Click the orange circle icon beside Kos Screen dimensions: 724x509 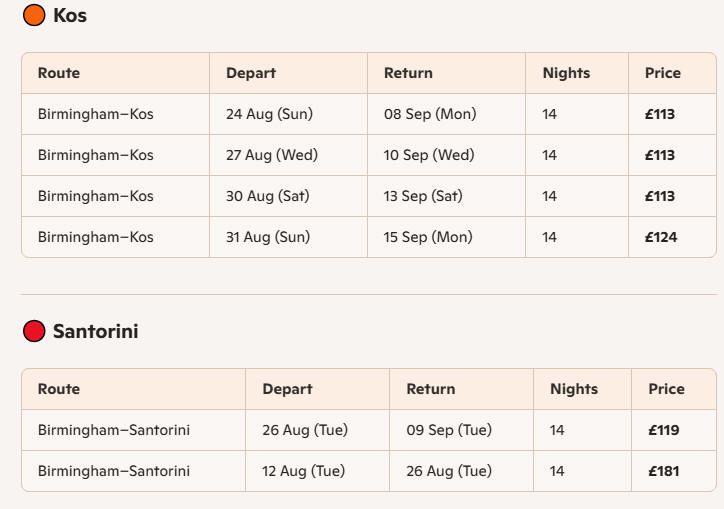point(34,15)
